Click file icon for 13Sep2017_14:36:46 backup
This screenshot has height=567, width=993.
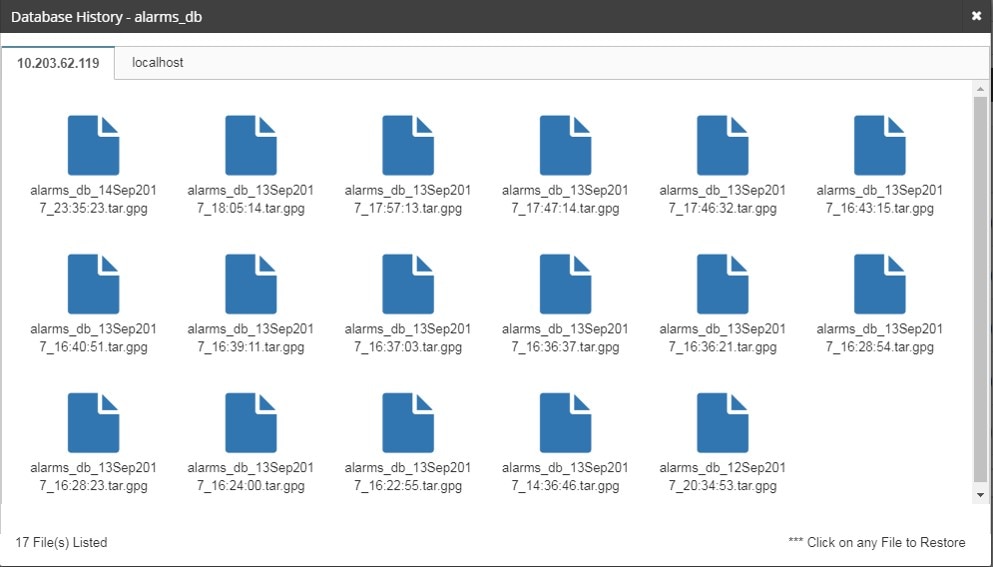[565, 423]
